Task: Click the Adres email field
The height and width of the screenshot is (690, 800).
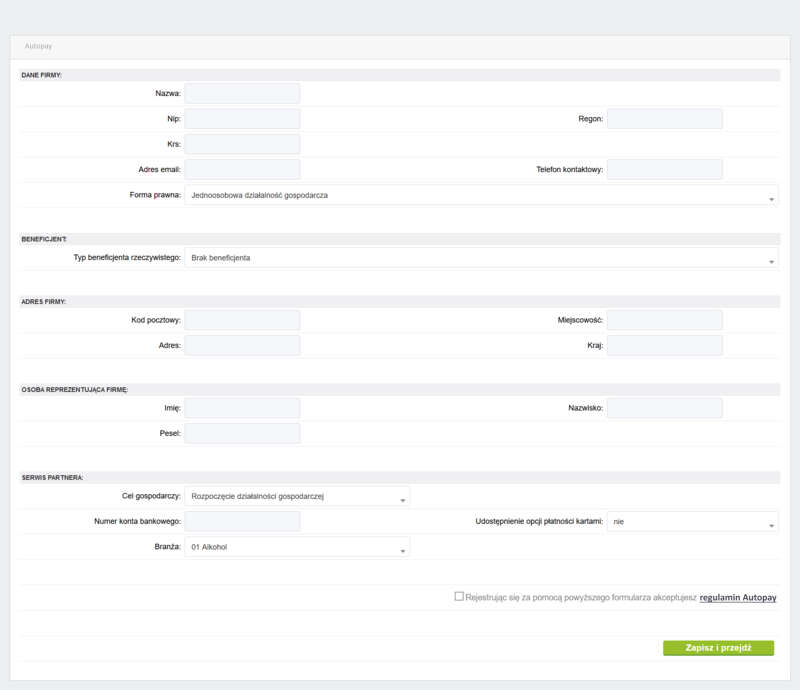Action: pyautogui.click(x=242, y=169)
